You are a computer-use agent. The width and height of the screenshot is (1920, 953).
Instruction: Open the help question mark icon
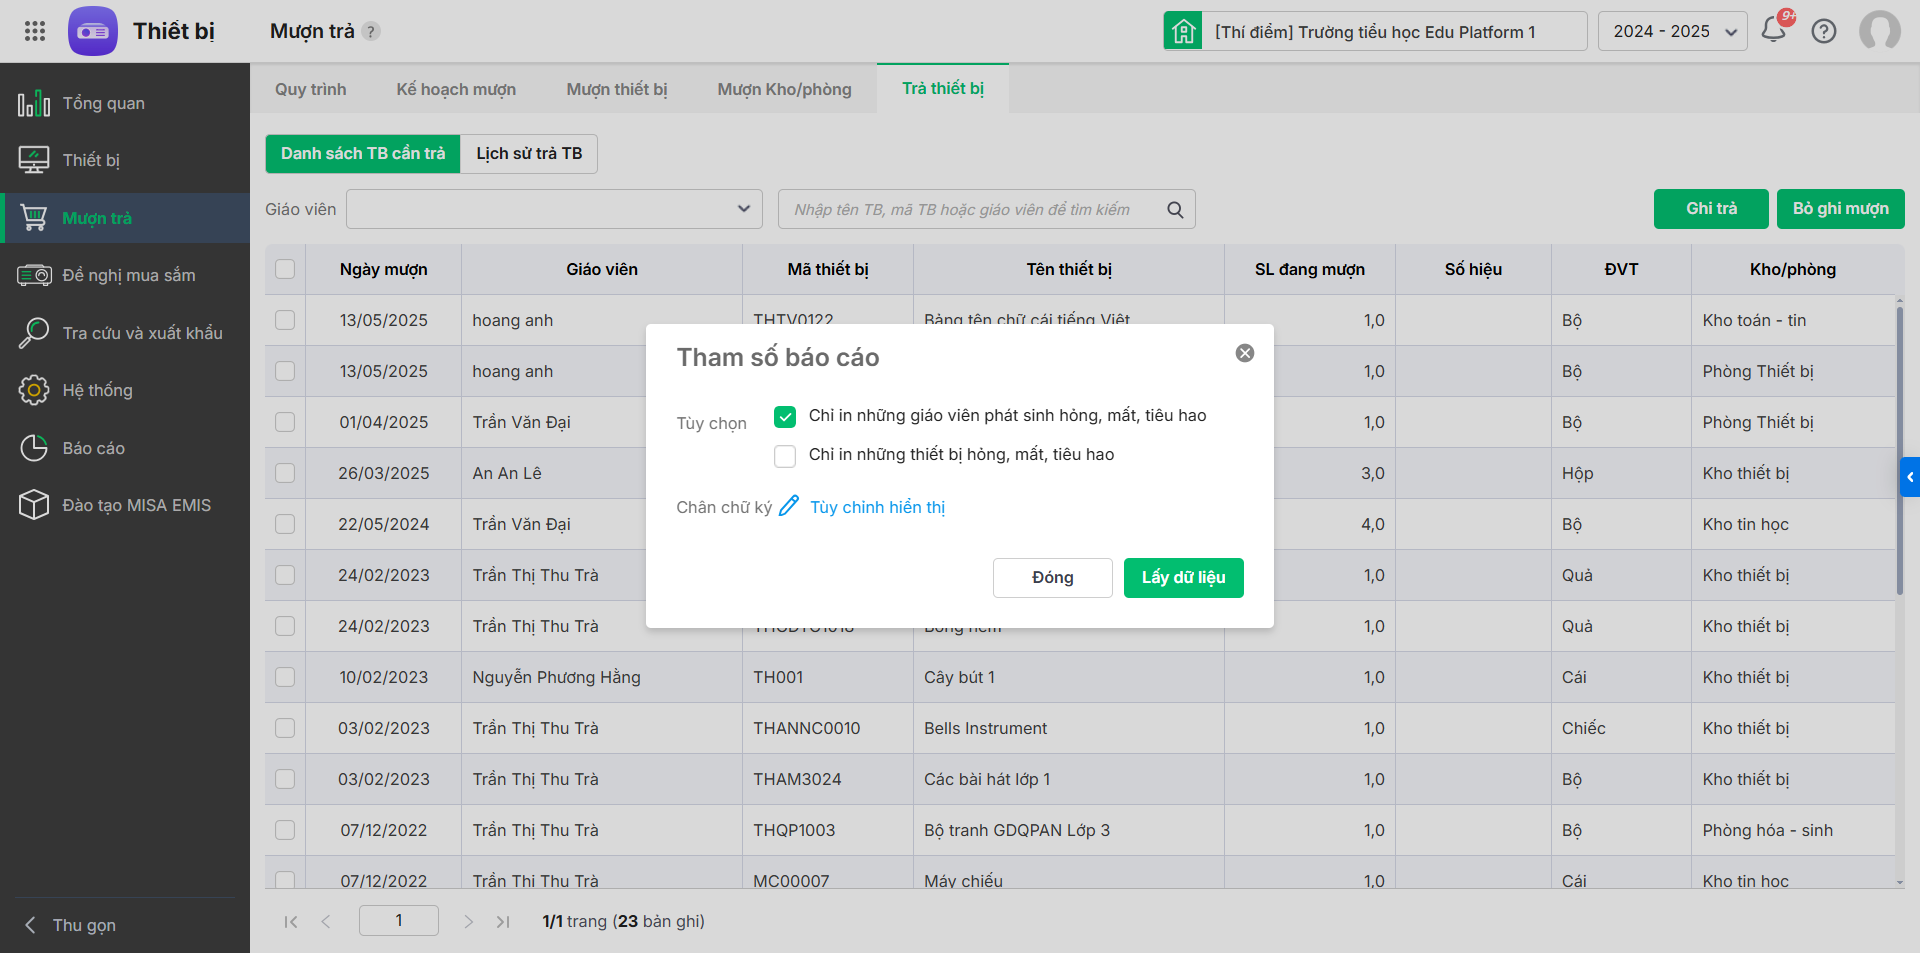click(x=1824, y=31)
